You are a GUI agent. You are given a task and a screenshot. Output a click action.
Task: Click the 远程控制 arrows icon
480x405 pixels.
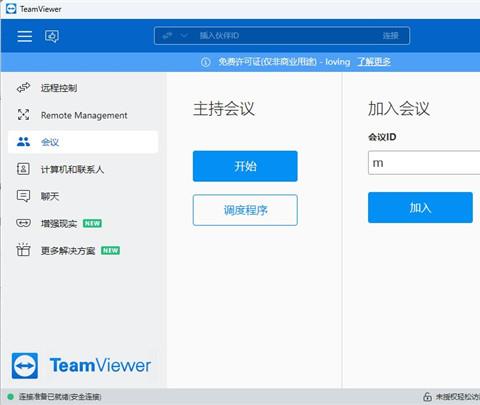coord(23,88)
